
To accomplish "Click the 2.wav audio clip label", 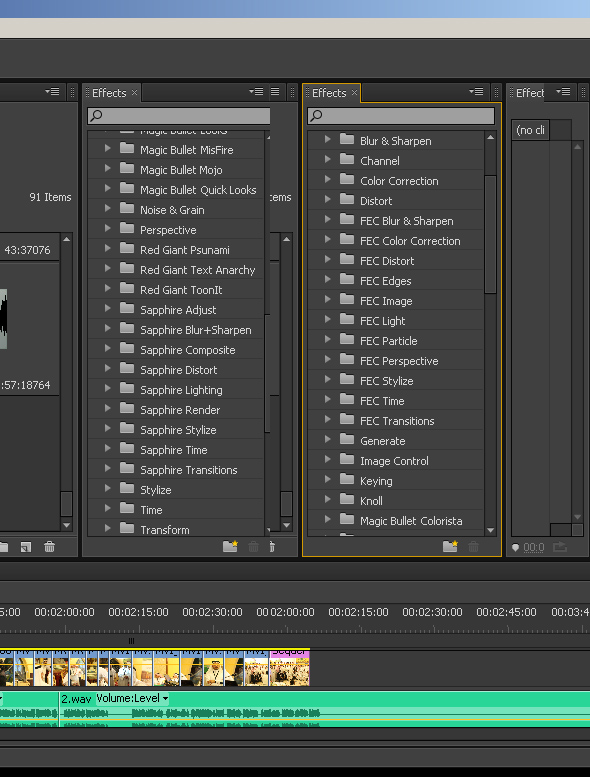I will pos(76,699).
